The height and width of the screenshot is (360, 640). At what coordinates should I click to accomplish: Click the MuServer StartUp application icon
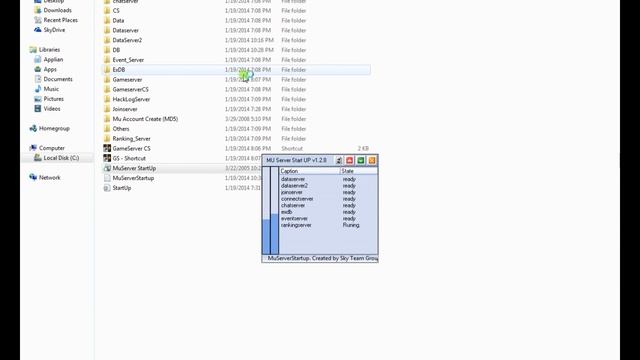[107, 168]
